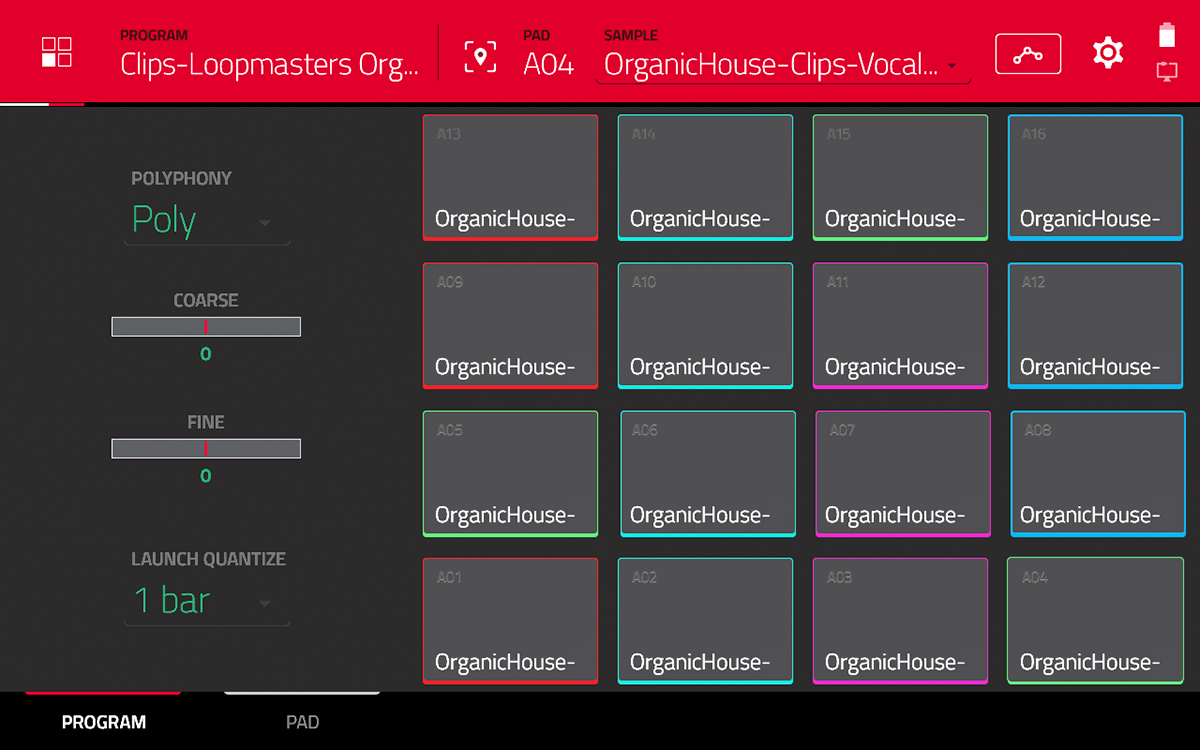
Task: Open the automation curve button
Action: pyautogui.click(x=1028, y=54)
